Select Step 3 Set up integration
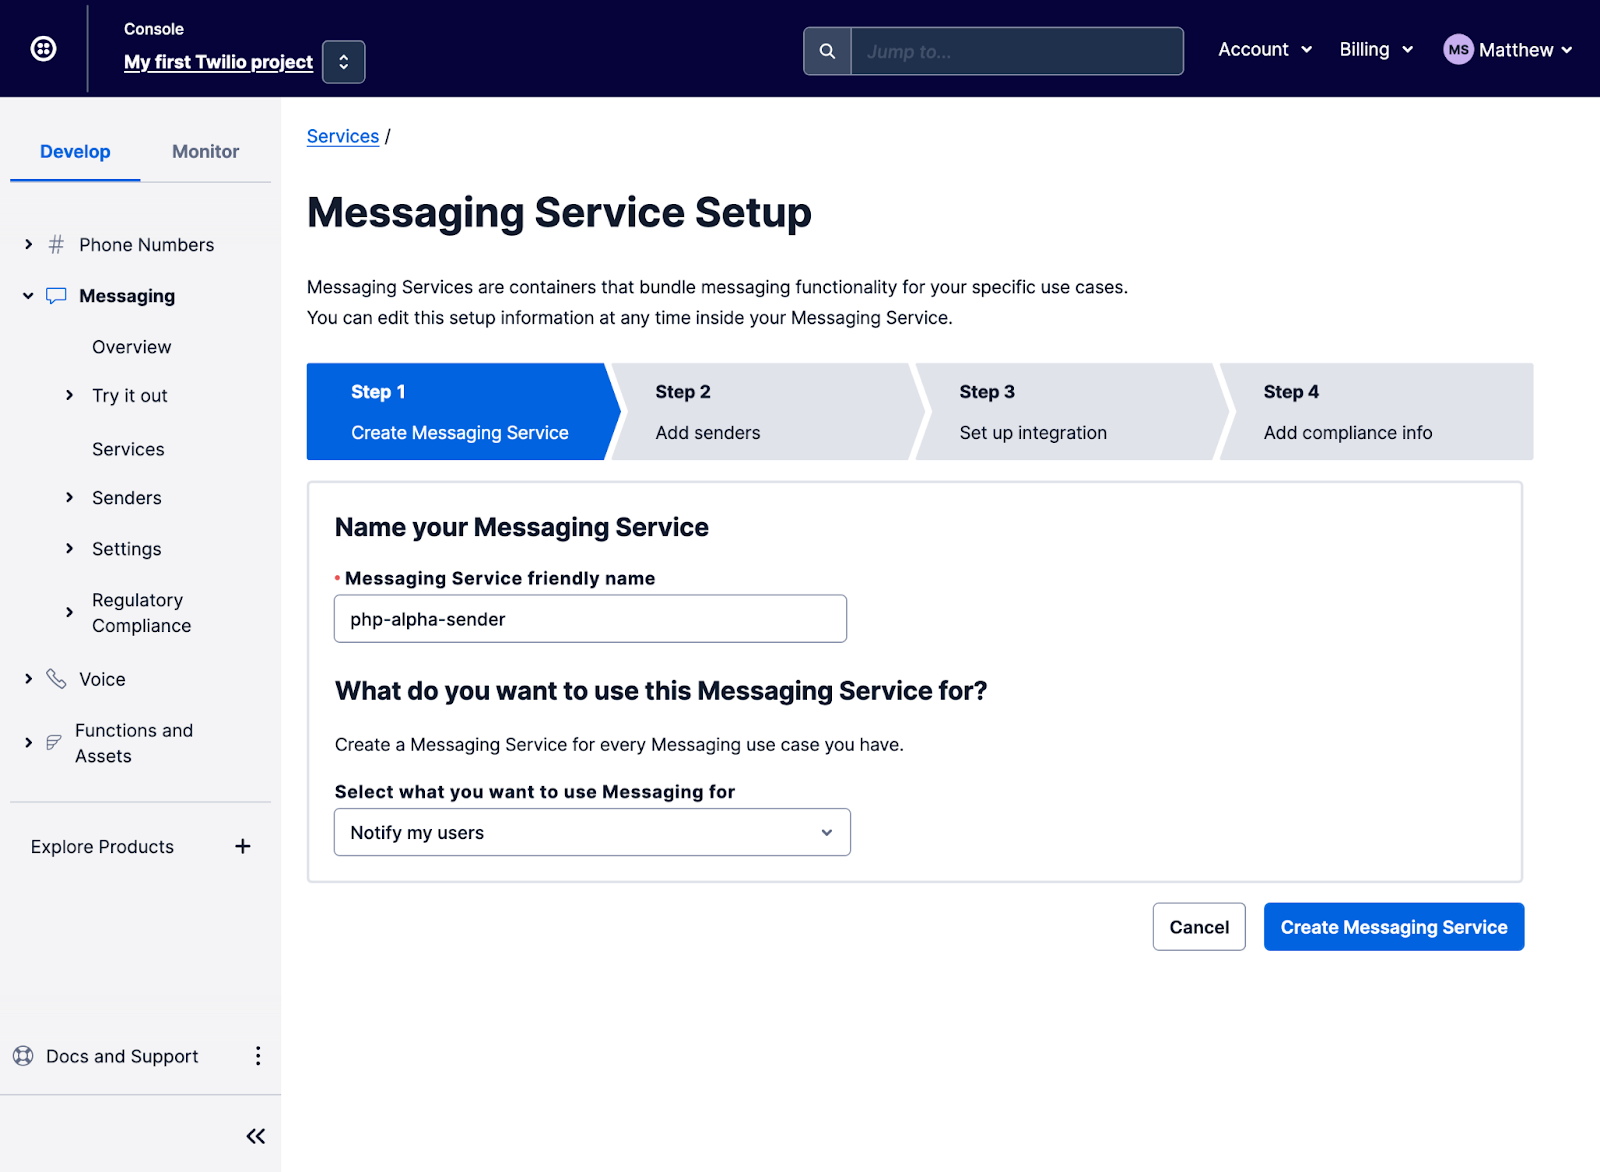Viewport: 1600px width, 1172px height. [1069, 412]
